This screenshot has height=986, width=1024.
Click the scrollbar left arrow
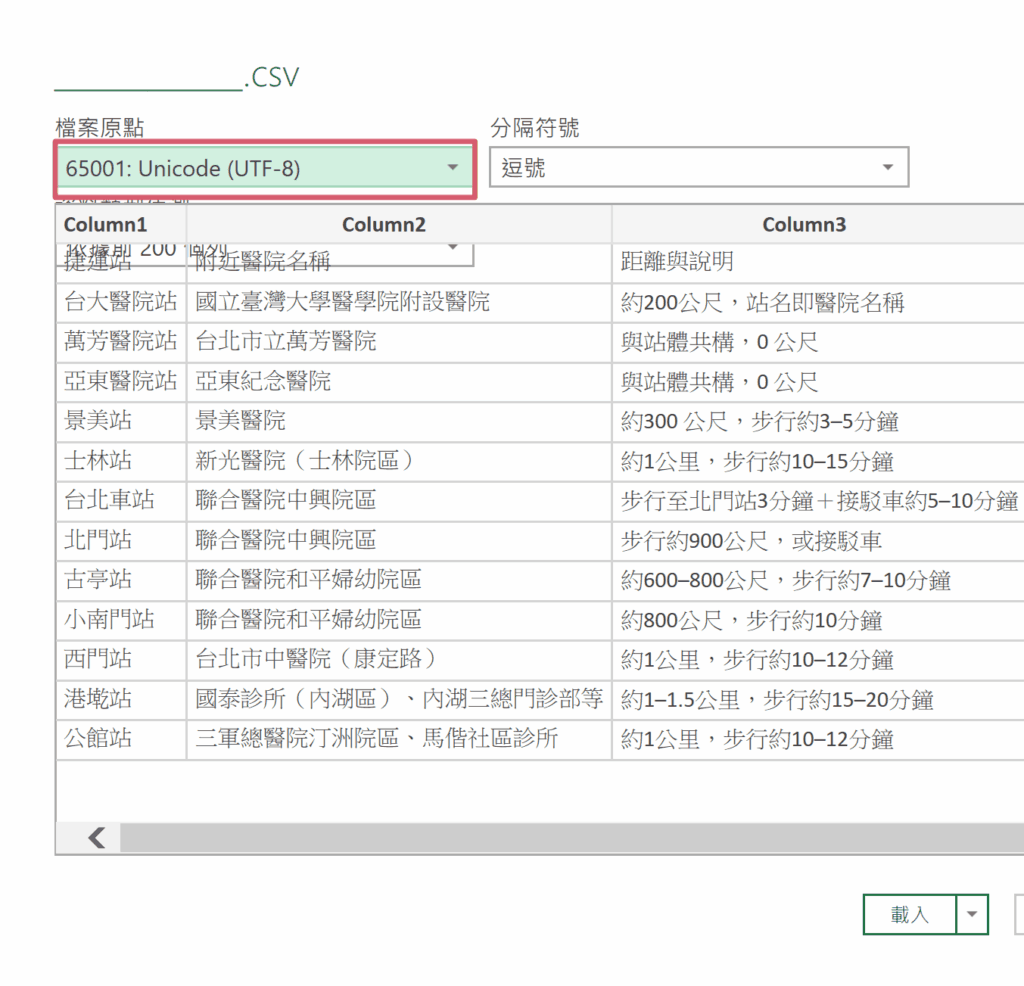tap(97, 838)
